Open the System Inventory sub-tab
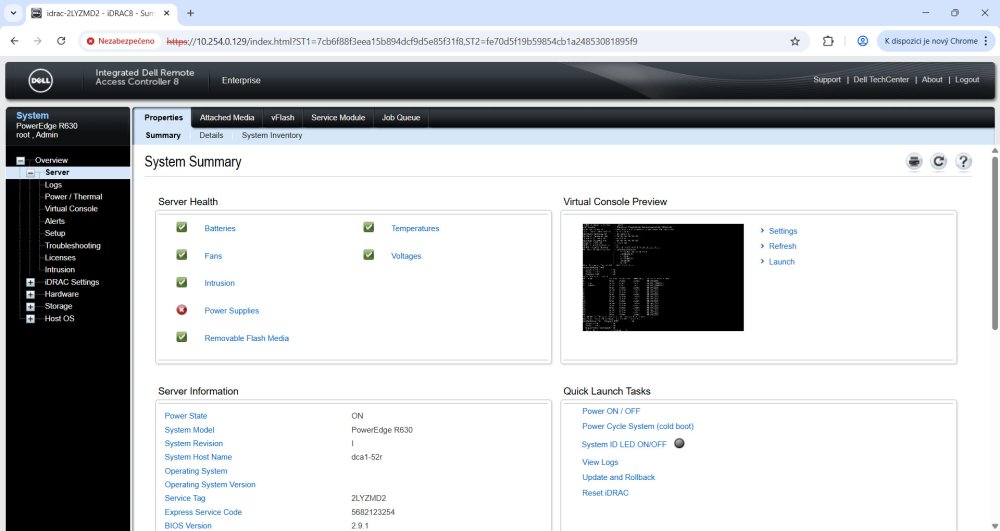The image size is (1000, 531). pos(272,135)
